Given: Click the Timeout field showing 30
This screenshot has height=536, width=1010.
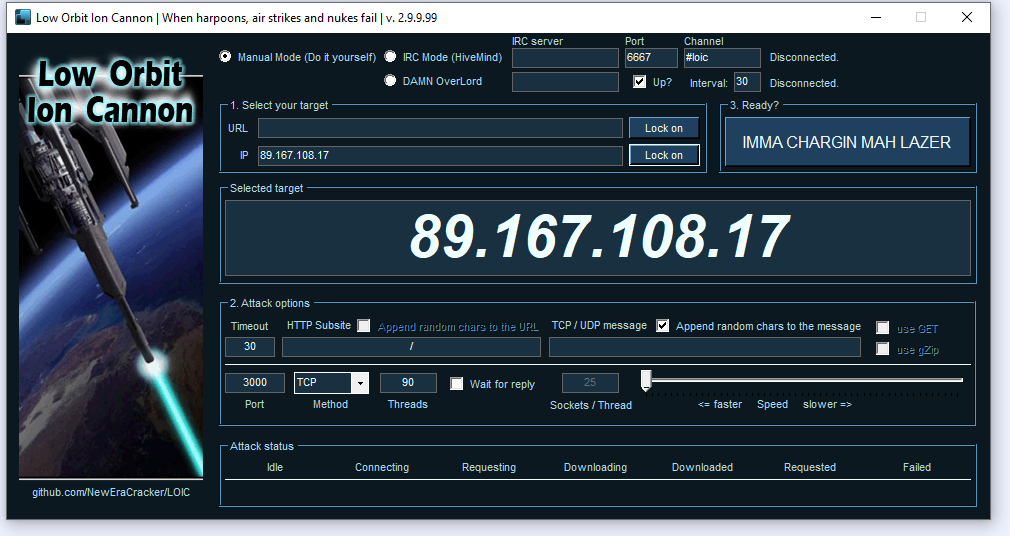Looking at the screenshot, I should 250,347.
